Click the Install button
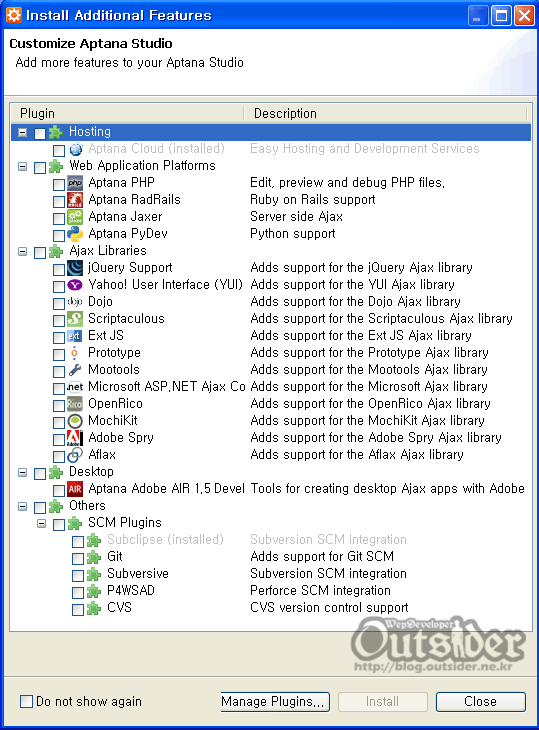Image resolution: width=539 pixels, height=730 pixels. point(383,702)
